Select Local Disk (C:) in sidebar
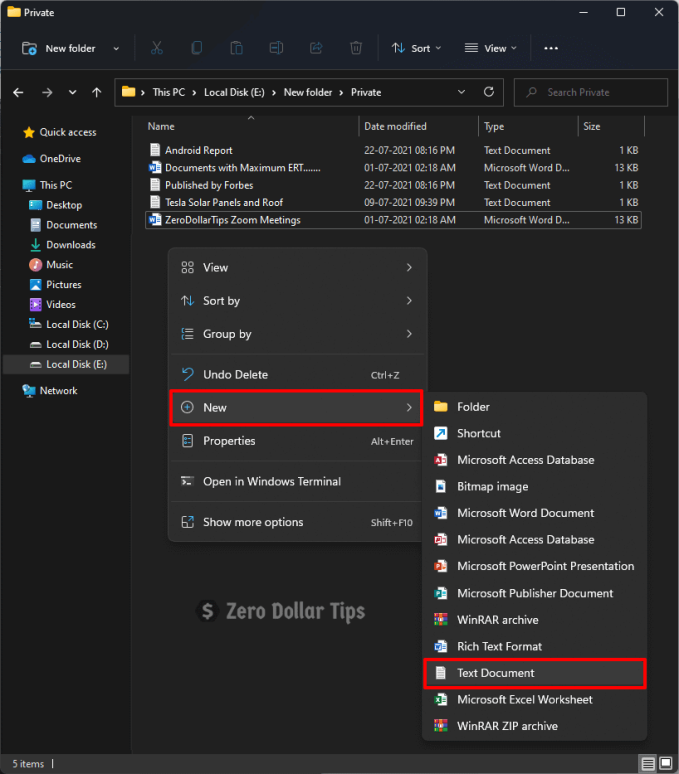The width and height of the screenshot is (679, 774). pos(76,324)
